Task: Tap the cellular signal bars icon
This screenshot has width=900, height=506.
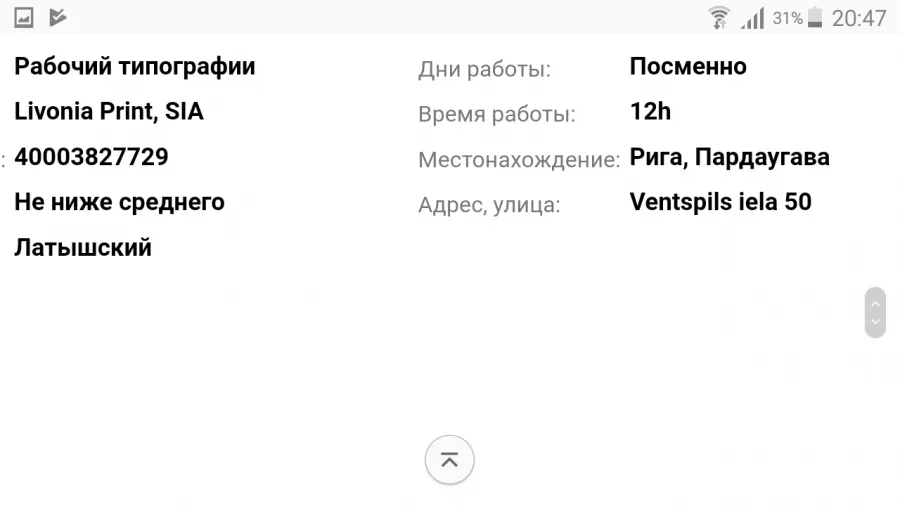Action: [752, 18]
